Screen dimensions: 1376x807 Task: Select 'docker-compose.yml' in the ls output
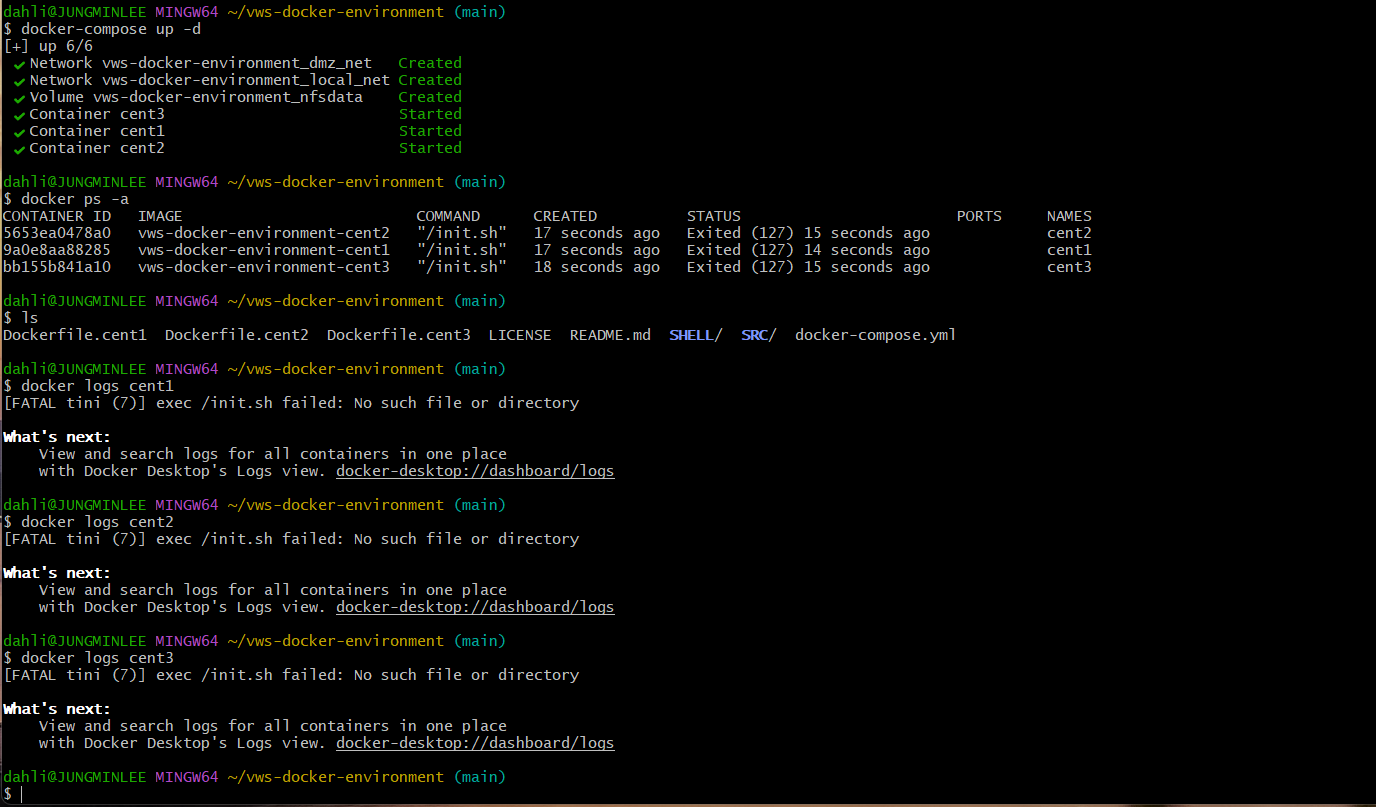(876, 335)
